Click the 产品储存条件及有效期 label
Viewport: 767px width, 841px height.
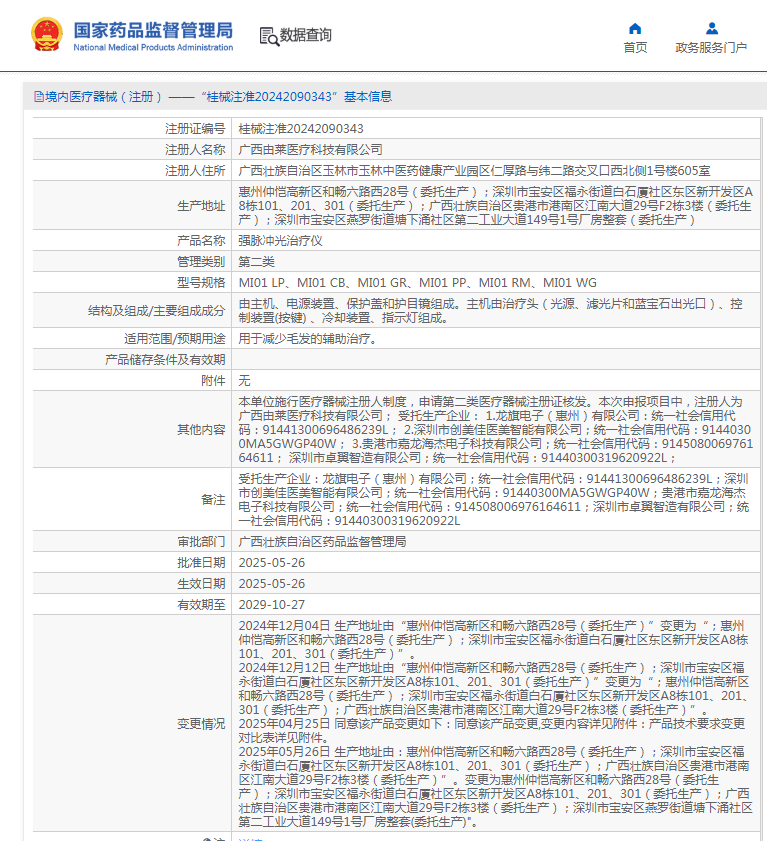pos(165,359)
